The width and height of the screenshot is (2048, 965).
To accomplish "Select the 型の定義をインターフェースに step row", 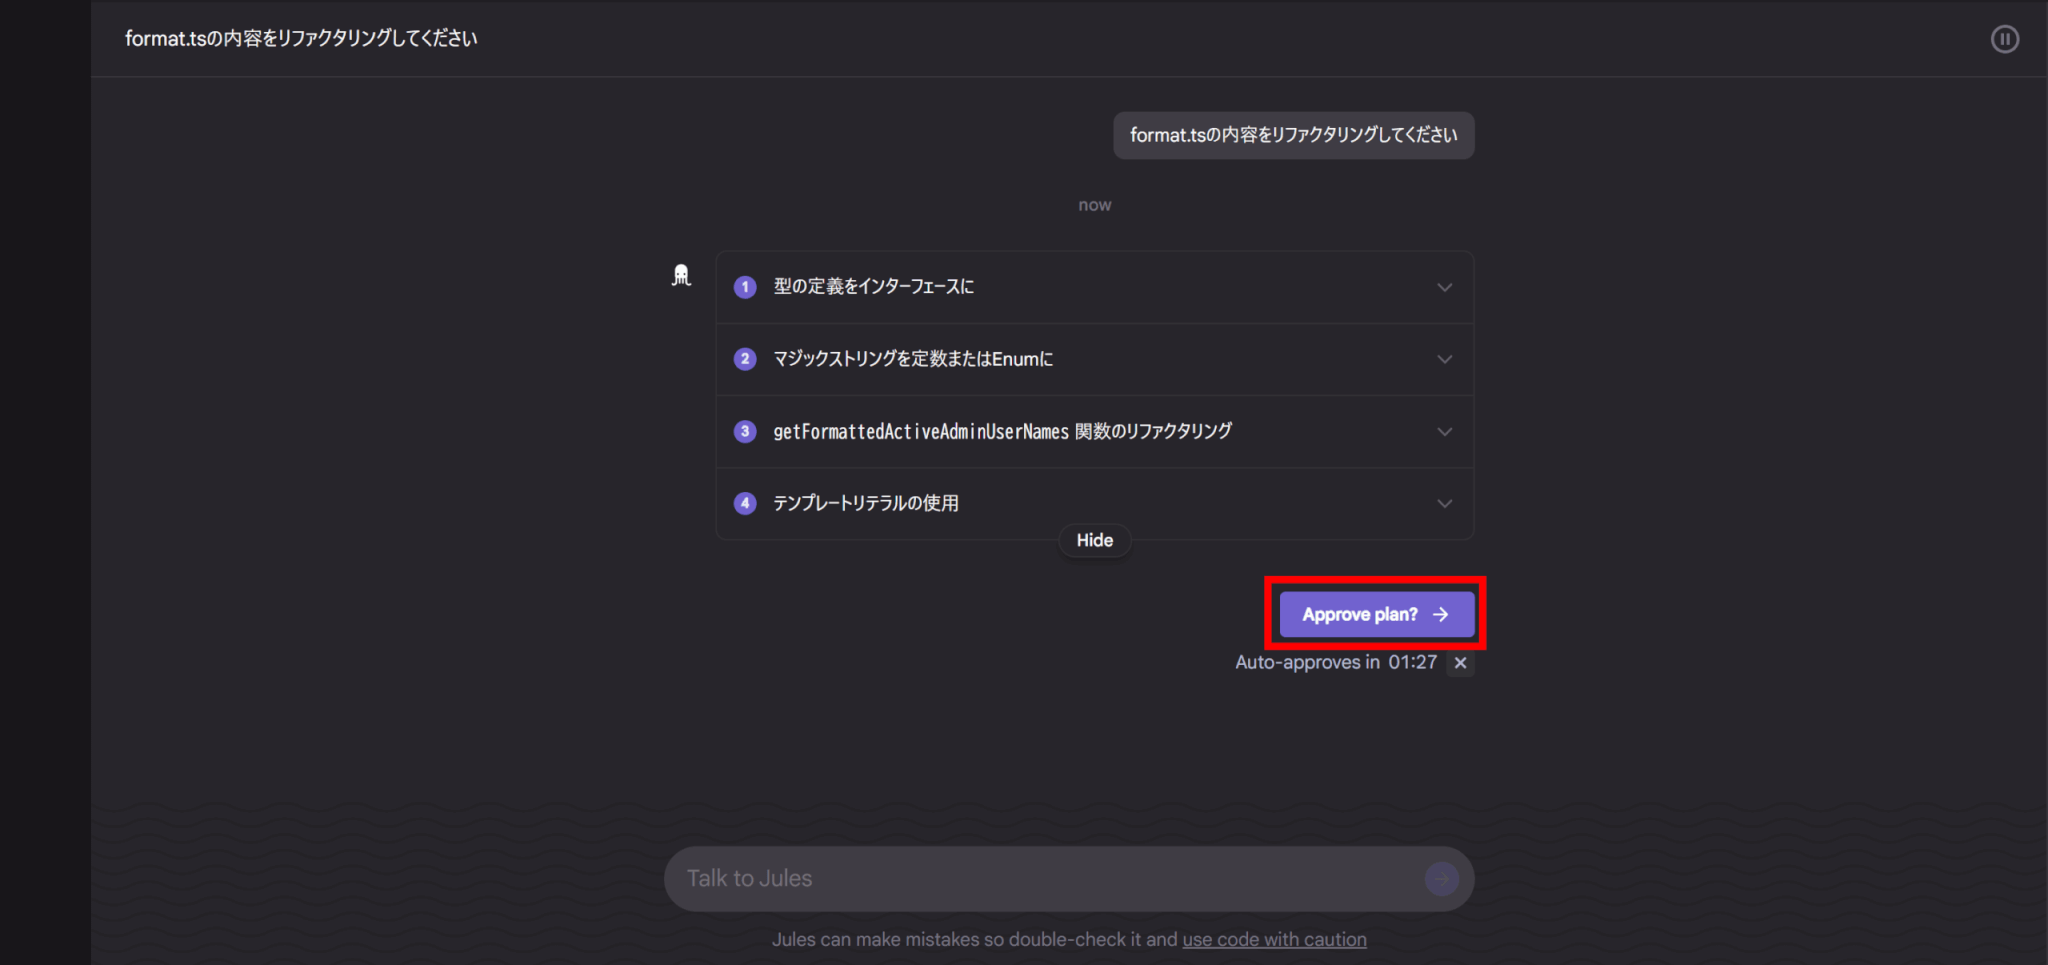I will [1094, 287].
